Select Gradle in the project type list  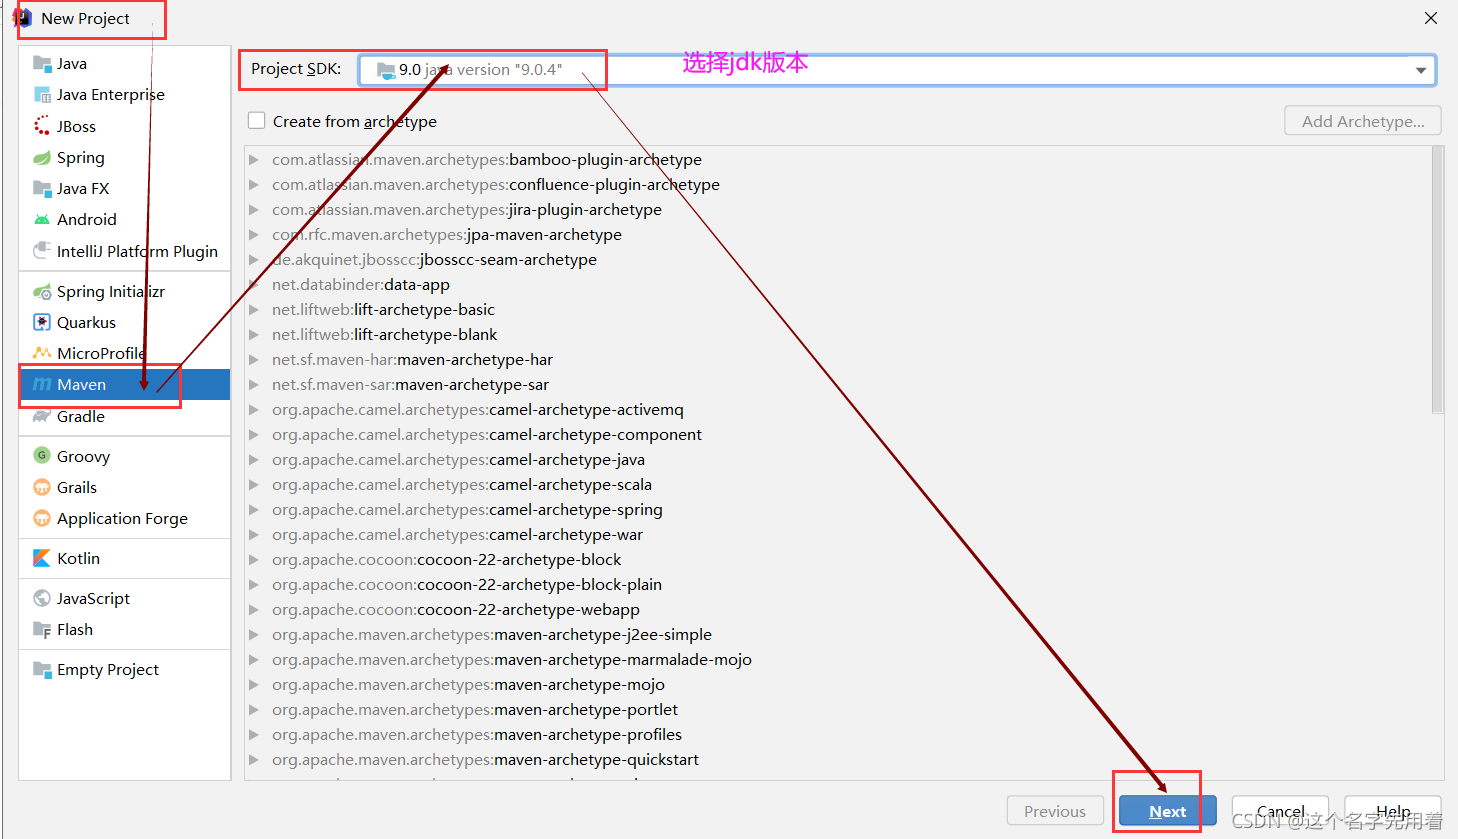(x=125, y=416)
